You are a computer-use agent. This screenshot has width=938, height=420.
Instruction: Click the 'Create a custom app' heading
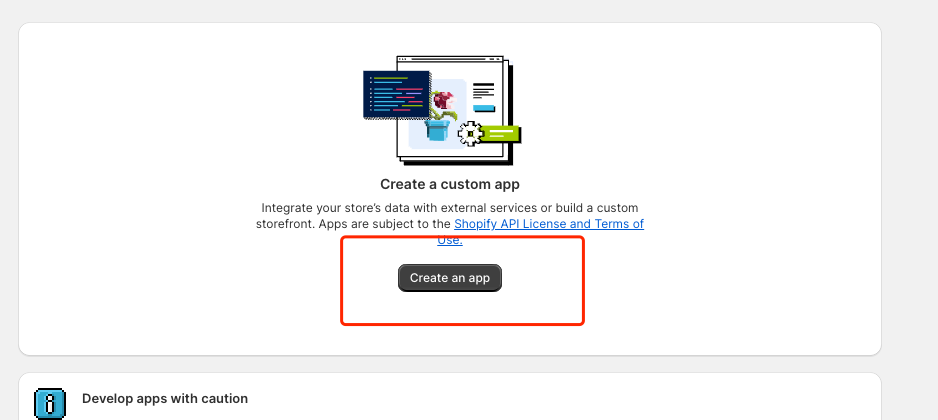(x=450, y=184)
